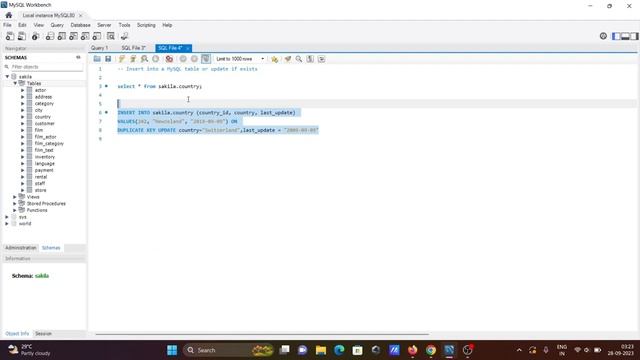Expand the sys schema

pos(7,217)
